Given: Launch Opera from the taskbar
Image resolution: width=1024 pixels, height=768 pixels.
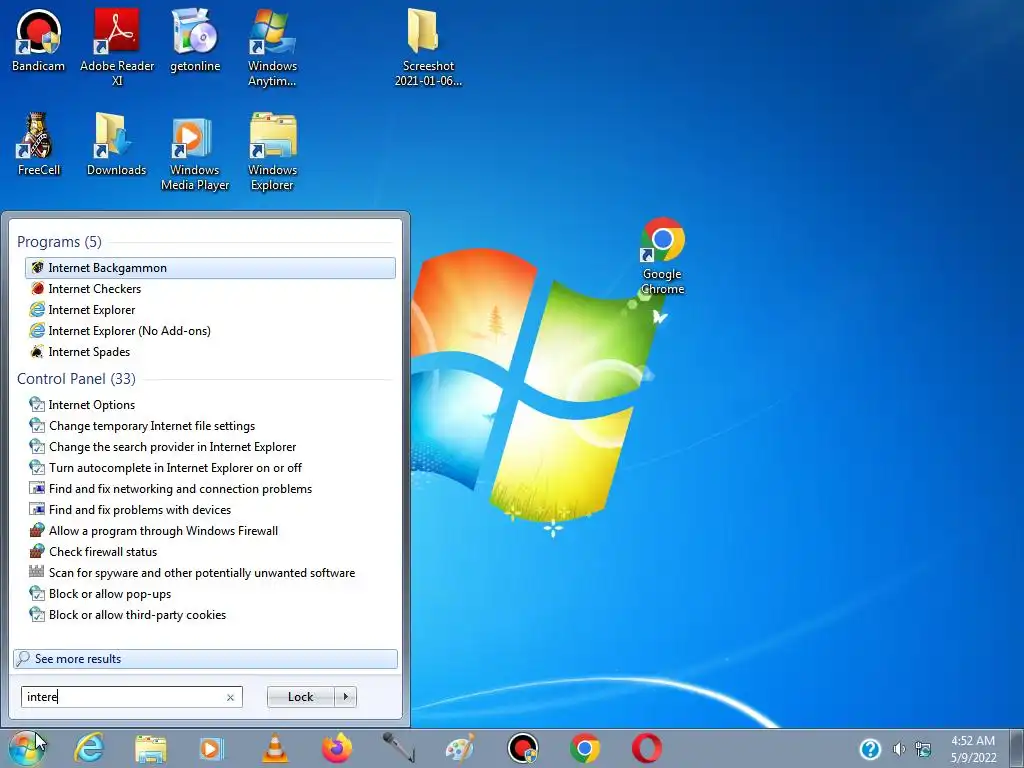Looking at the screenshot, I should click(x=647, y=748).
